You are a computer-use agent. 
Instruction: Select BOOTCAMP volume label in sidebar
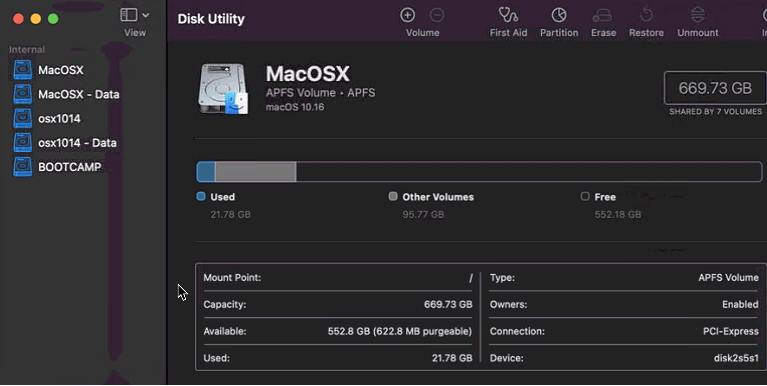69,167
